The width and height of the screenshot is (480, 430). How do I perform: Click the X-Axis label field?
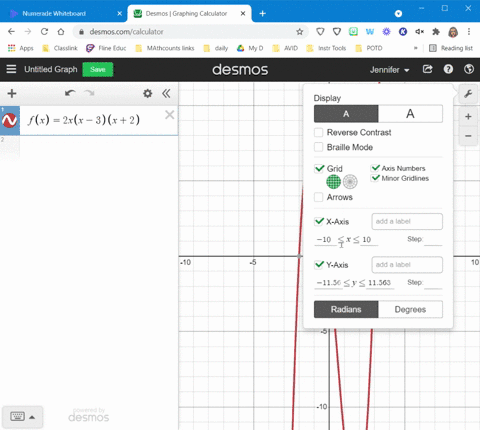click(407, 221)
